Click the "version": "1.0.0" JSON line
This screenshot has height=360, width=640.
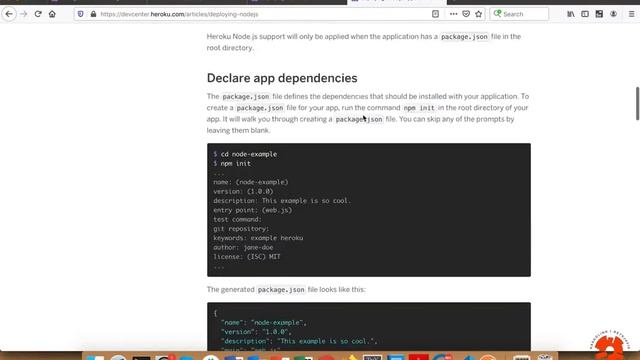click(x=256, y=332)
